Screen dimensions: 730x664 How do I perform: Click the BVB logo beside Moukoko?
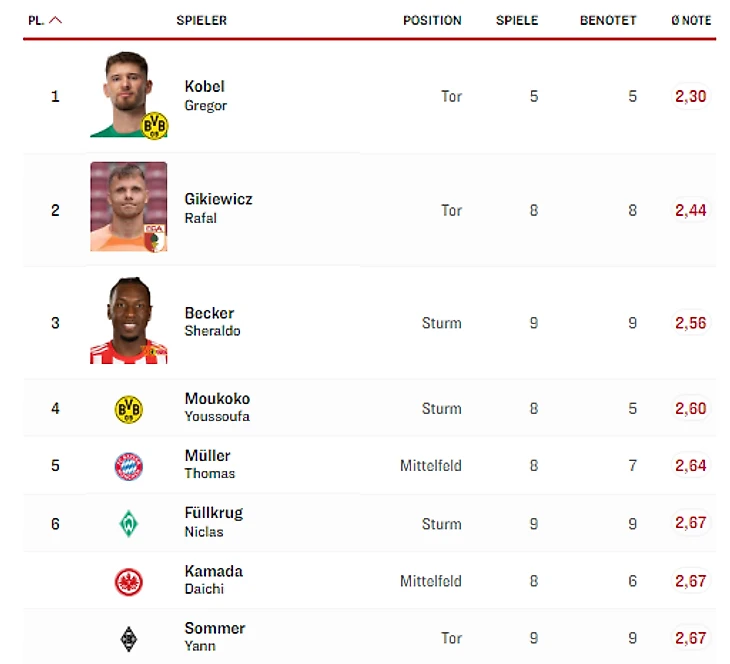pyautogui.click(x=128, y=409)
